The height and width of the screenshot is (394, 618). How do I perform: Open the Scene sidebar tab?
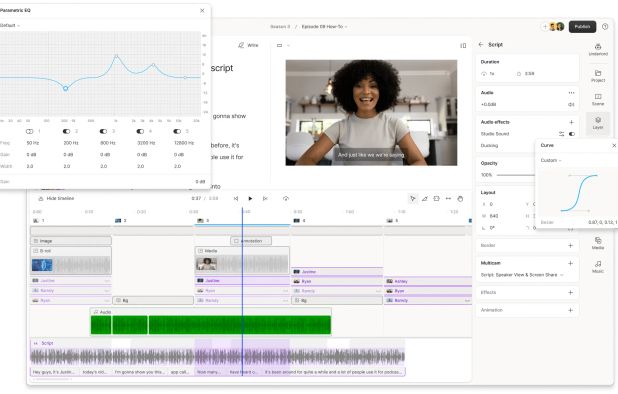click(x=598, y=100)
